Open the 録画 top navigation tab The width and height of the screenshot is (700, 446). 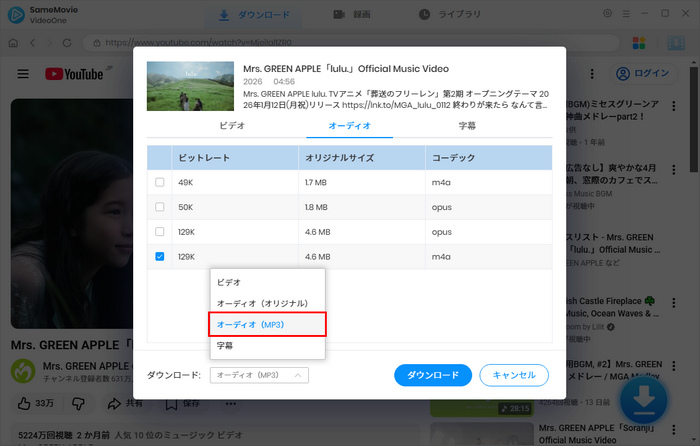click(352, 15)
